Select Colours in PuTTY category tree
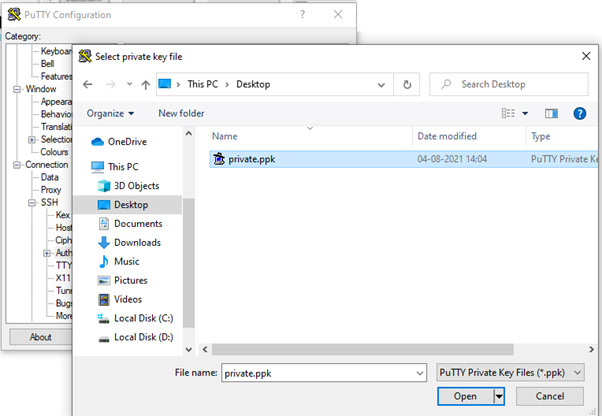Image resolution: width=602 pixels, height=416 pixels. click(x=55, y=152)
